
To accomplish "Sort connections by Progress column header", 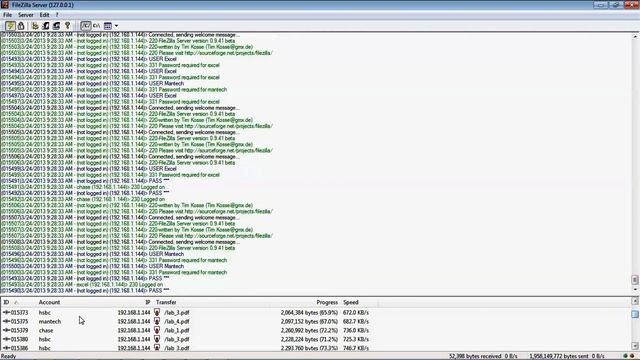I will click(x=327, y=302).
